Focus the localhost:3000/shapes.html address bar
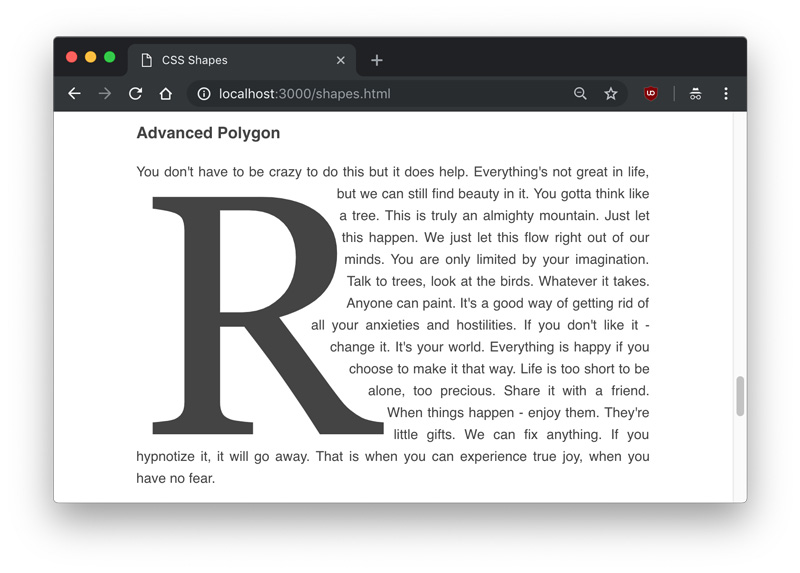The image size is (800, 573). tap(380, 94)
